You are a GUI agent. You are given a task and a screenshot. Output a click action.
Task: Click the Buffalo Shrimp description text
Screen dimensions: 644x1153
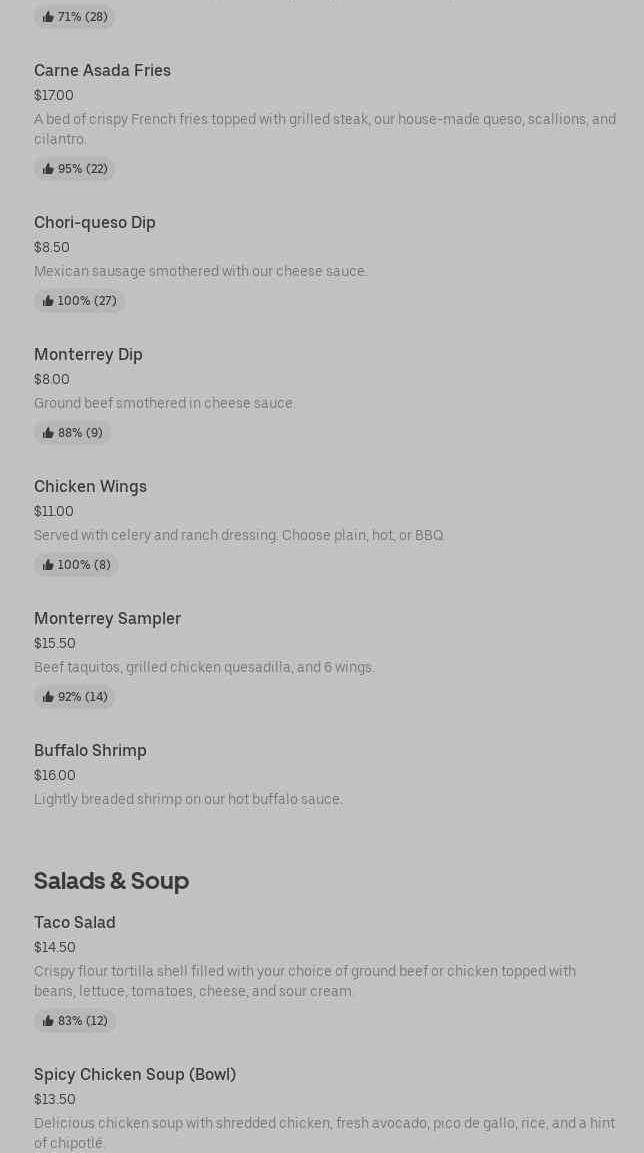pos(188,799)
